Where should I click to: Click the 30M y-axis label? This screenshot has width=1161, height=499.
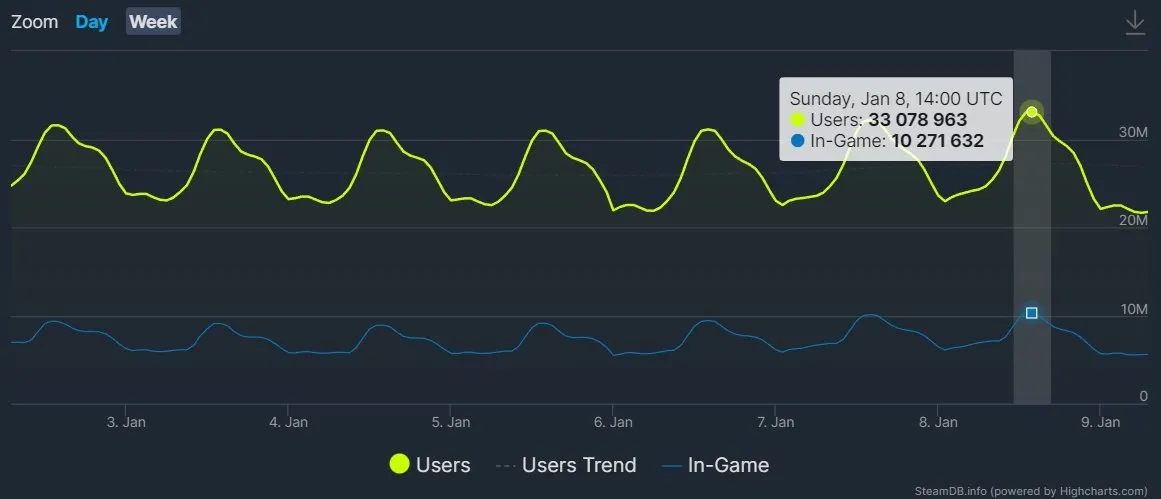(1133, 132)
